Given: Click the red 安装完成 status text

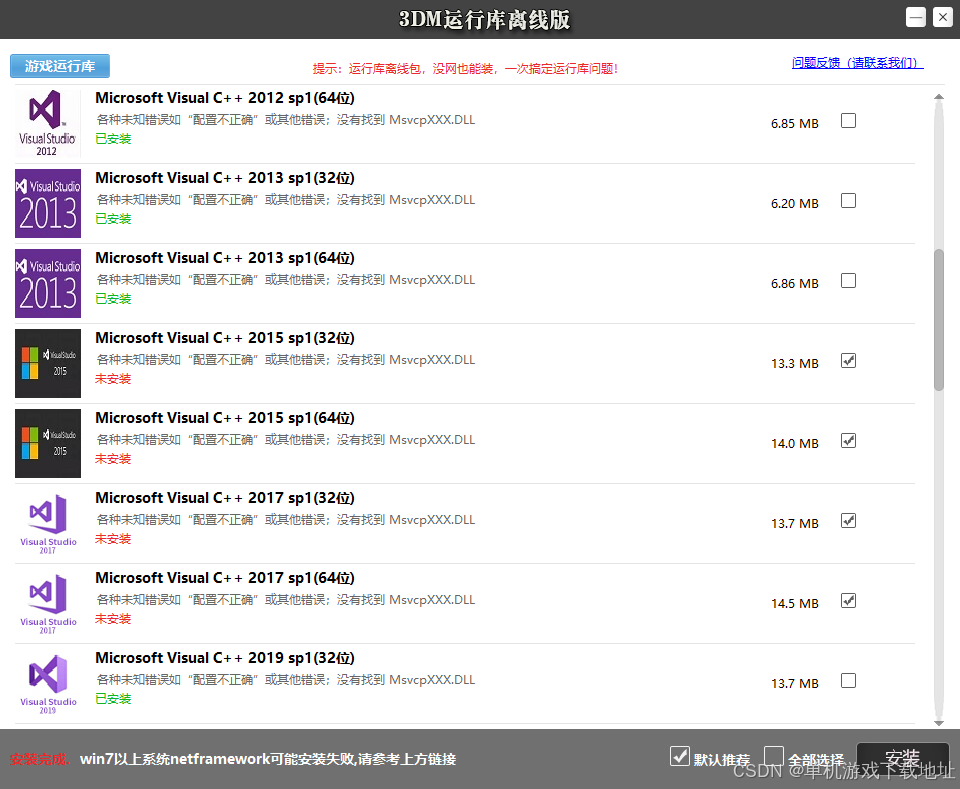Looking at the screenshot, I should click(40, 760).
